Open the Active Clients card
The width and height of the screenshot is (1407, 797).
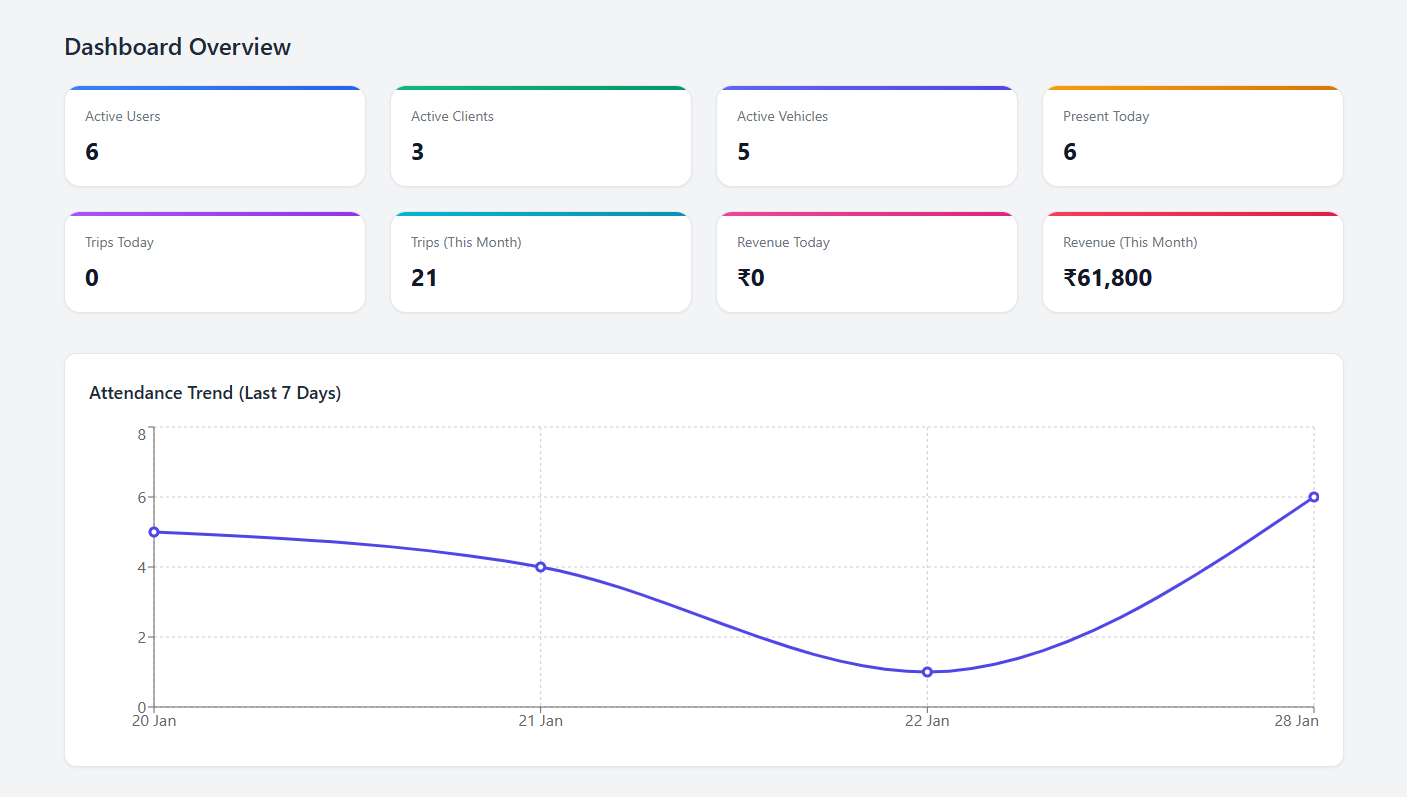541,135
